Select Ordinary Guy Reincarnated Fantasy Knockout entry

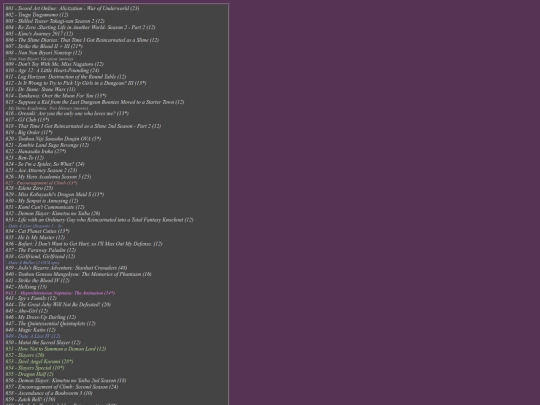click(x=100, y=220)
